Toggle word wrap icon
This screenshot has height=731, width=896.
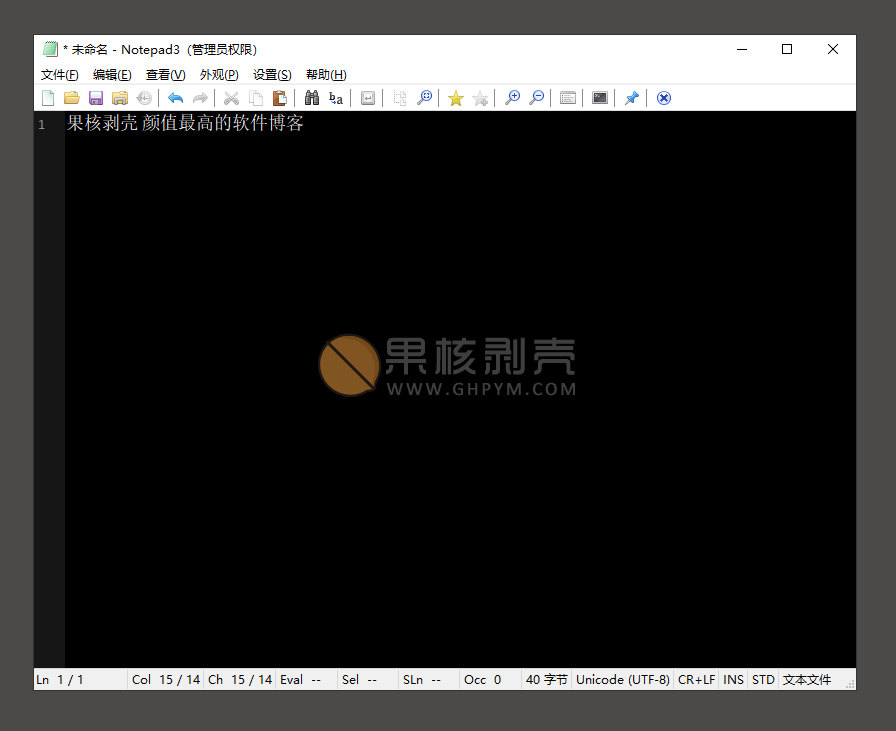367,98
